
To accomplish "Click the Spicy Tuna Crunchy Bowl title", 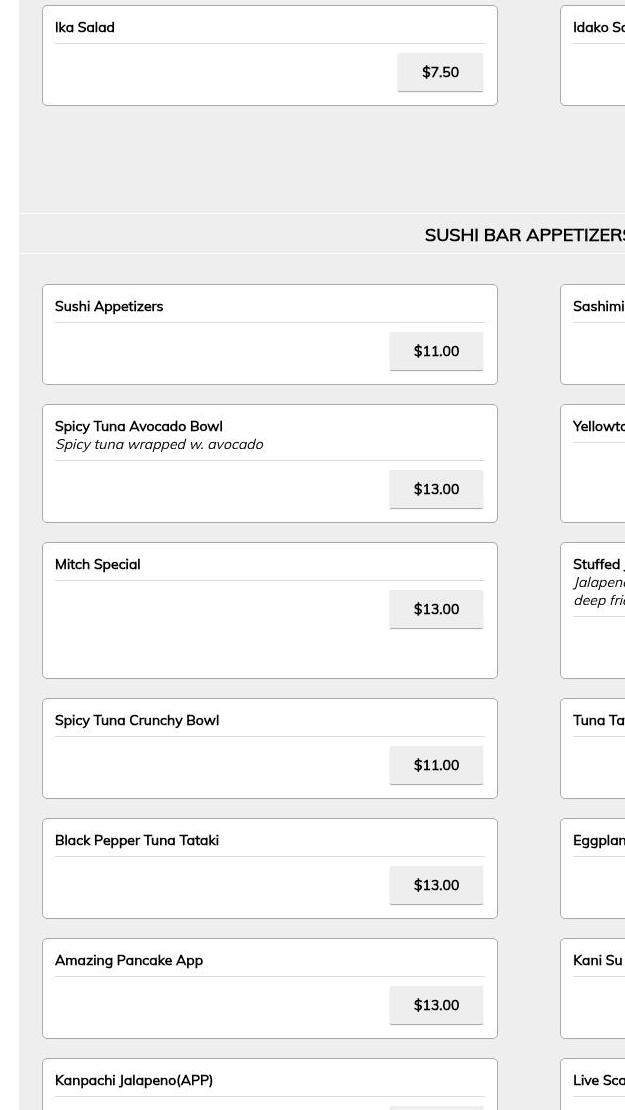I will coord(137,721).
